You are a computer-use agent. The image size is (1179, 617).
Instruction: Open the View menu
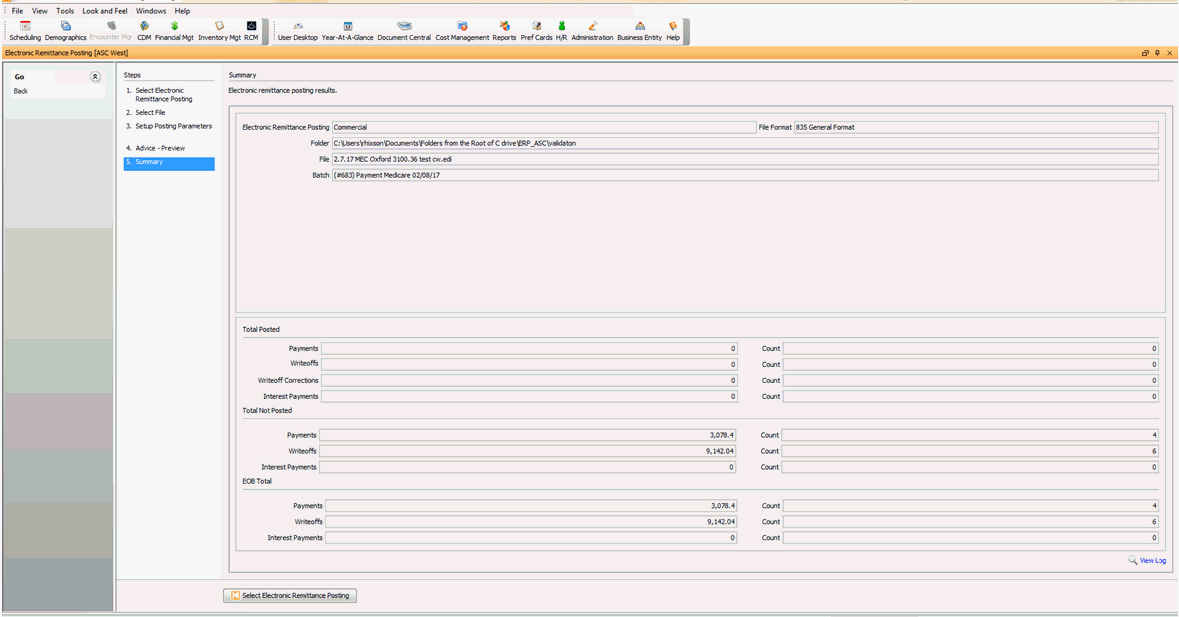[40, 11]
